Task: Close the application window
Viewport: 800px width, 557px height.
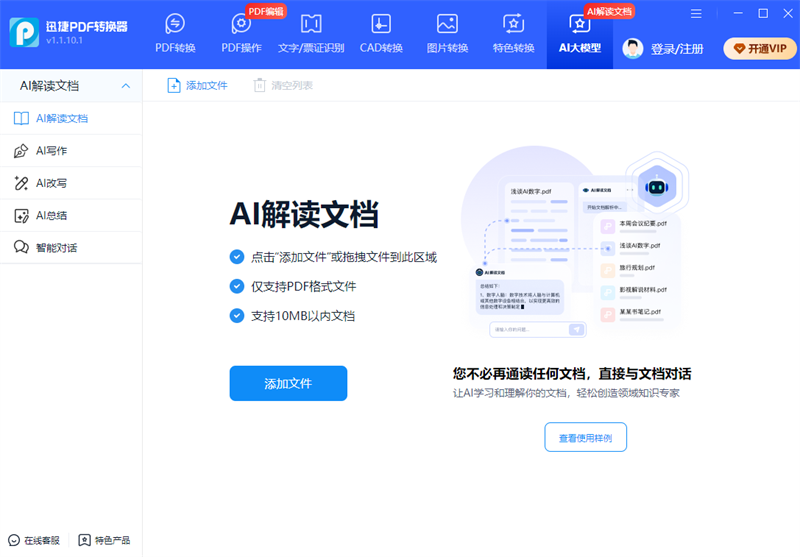Action: click(x=788, y=13)
